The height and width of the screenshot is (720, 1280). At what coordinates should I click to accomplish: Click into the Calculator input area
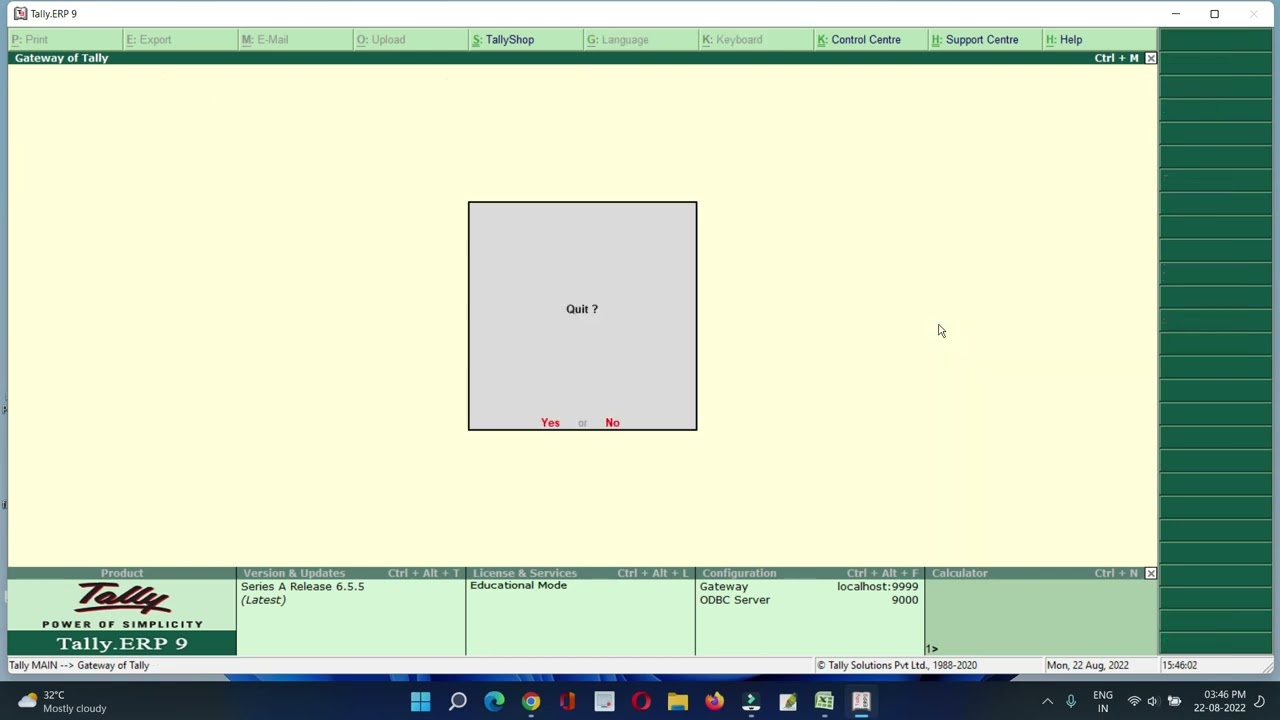[1041, 617]
